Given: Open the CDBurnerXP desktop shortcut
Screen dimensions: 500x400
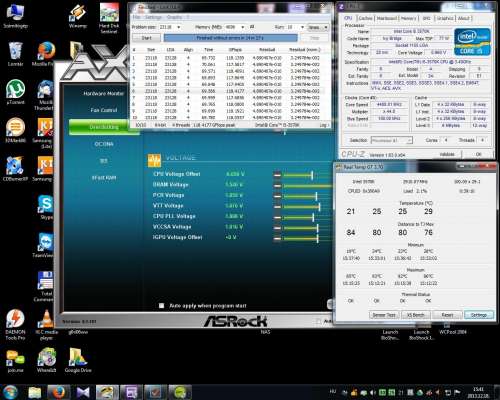Looking at the screenshot, I should (x=15, y=169).
